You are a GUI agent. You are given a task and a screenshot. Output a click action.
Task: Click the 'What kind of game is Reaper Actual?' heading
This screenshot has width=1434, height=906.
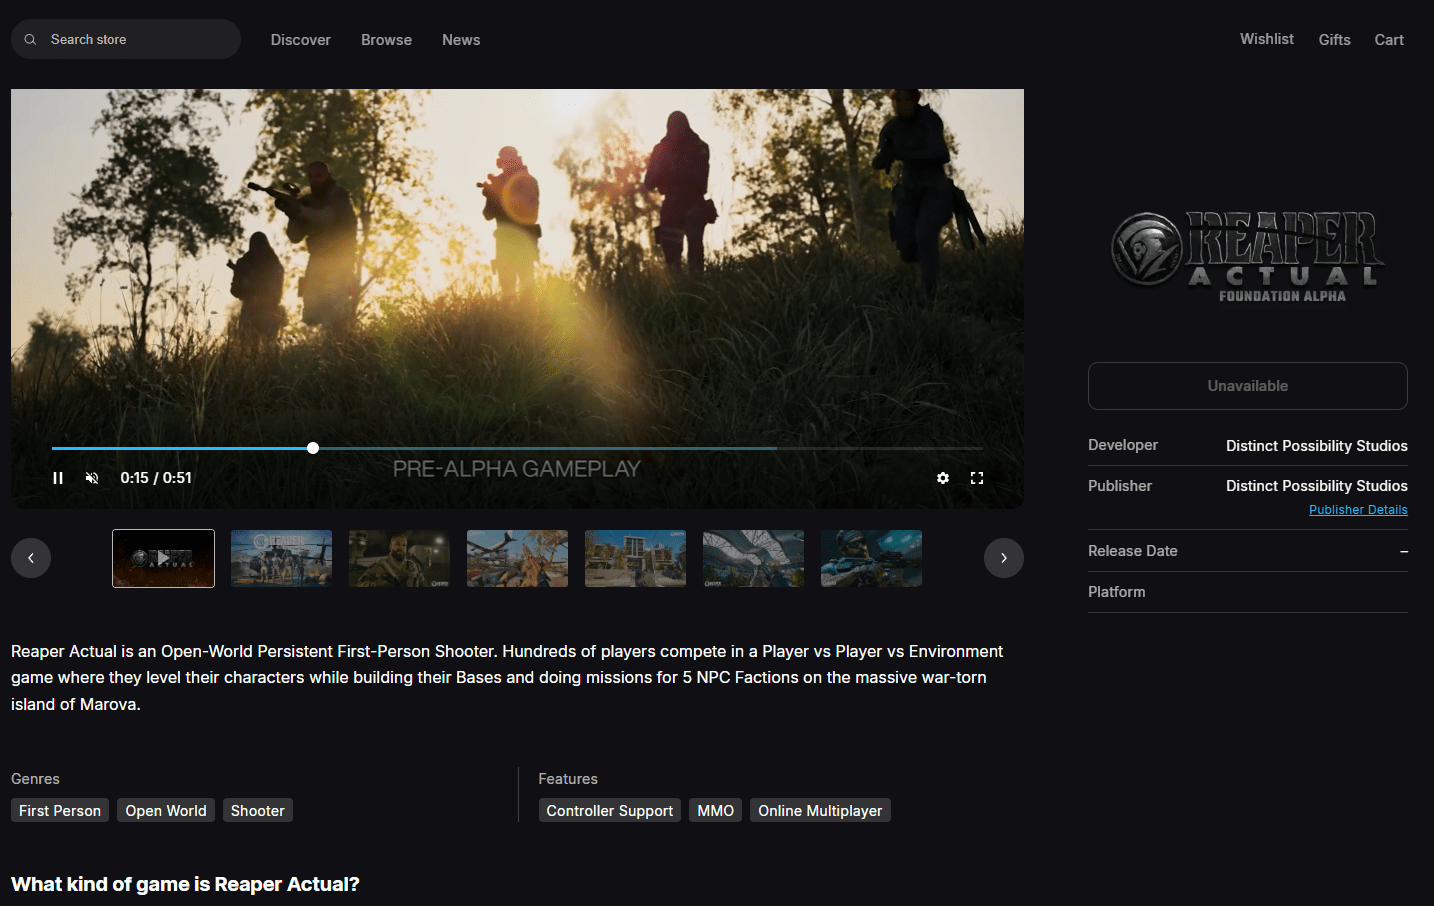(185, 884)
